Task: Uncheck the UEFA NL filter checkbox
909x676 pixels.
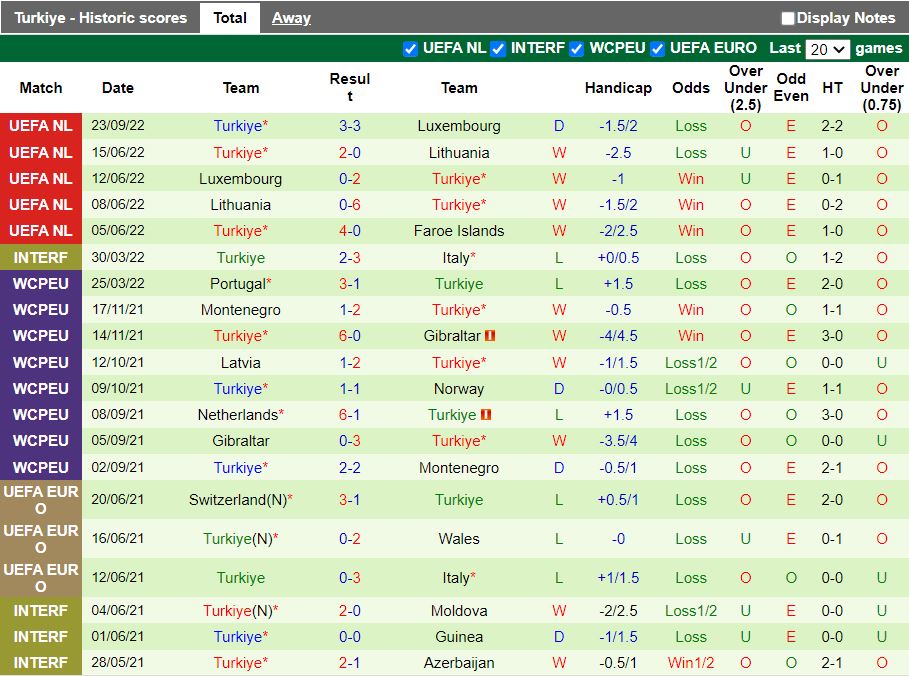Action: (x=410, y=49)
